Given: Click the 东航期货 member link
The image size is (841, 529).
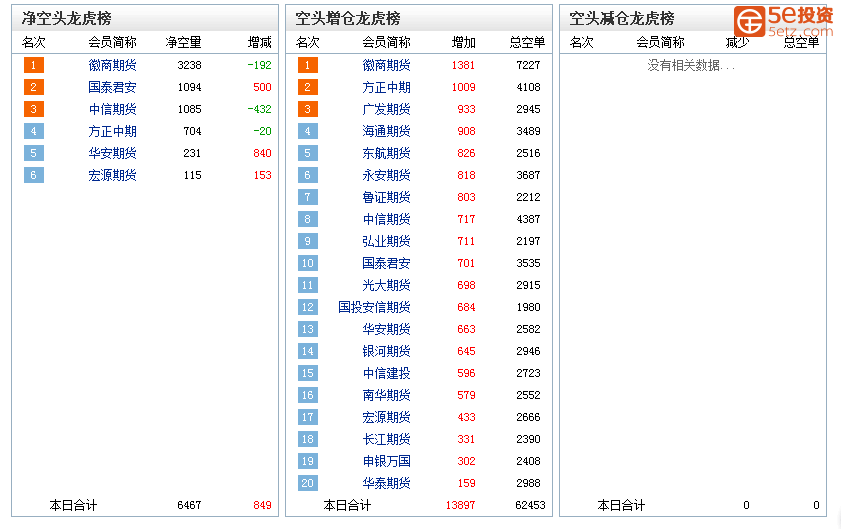Looking at the screenshot, I should pyautogui.click(x=386, y=153).
